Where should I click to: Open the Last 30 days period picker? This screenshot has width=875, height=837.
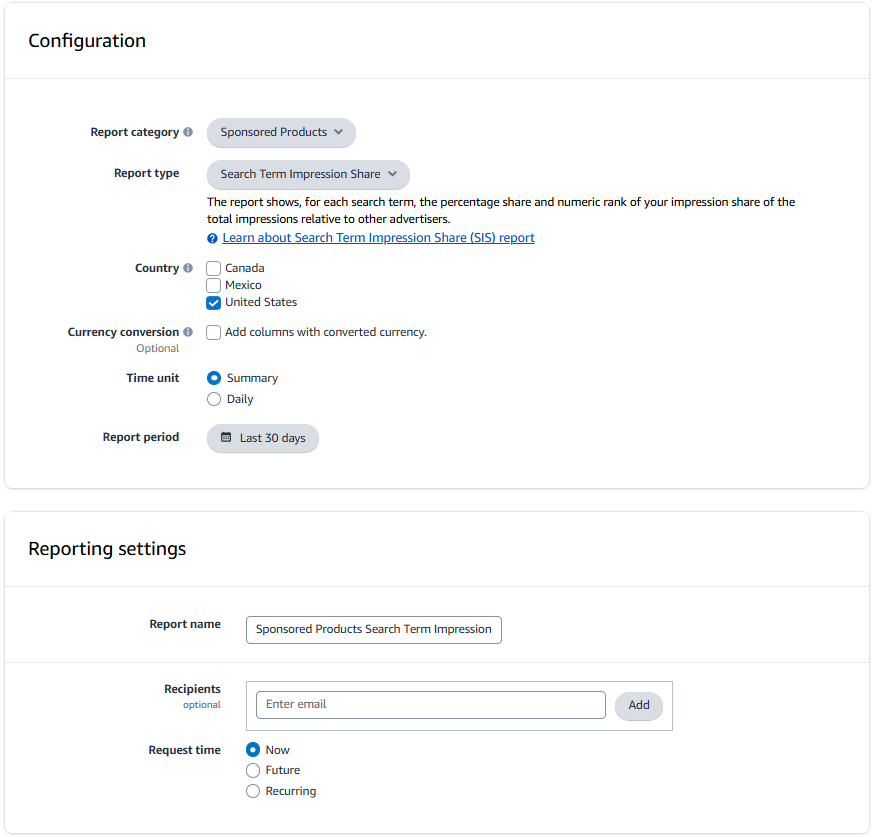tap(263, 439)
